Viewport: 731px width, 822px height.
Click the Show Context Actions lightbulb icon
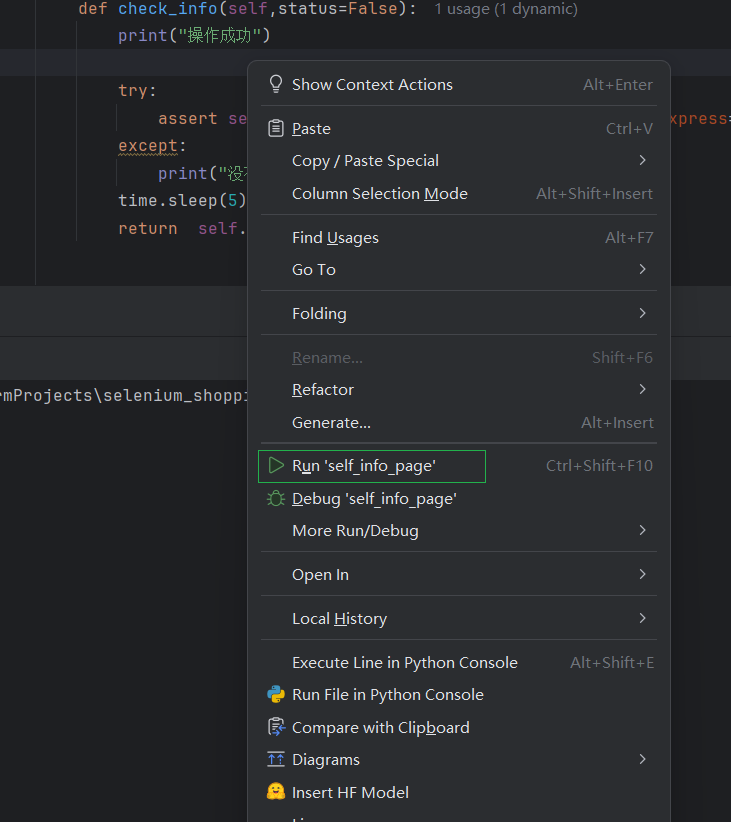[276, 84]
